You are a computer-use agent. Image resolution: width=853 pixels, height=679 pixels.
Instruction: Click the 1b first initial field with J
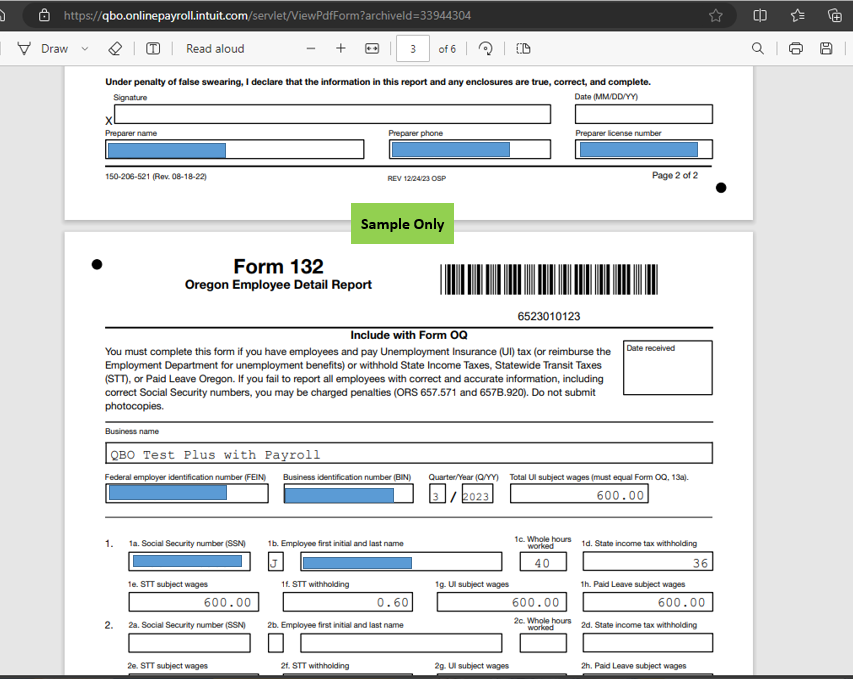[x=275, y=561]
